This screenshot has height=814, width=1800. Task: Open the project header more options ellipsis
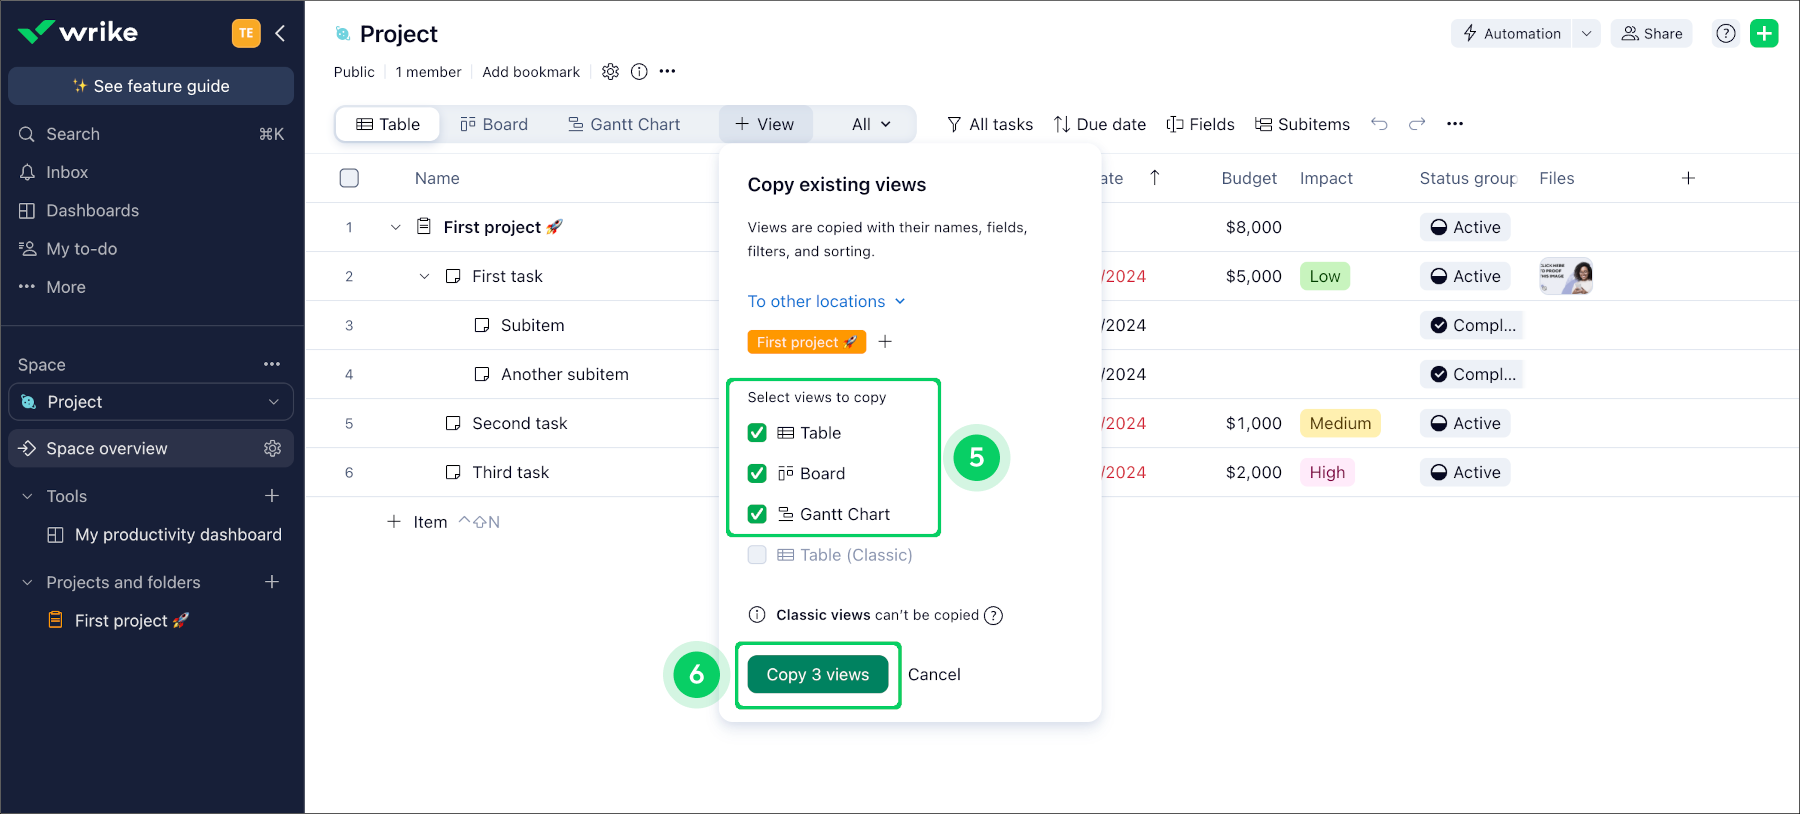point(668,72)
